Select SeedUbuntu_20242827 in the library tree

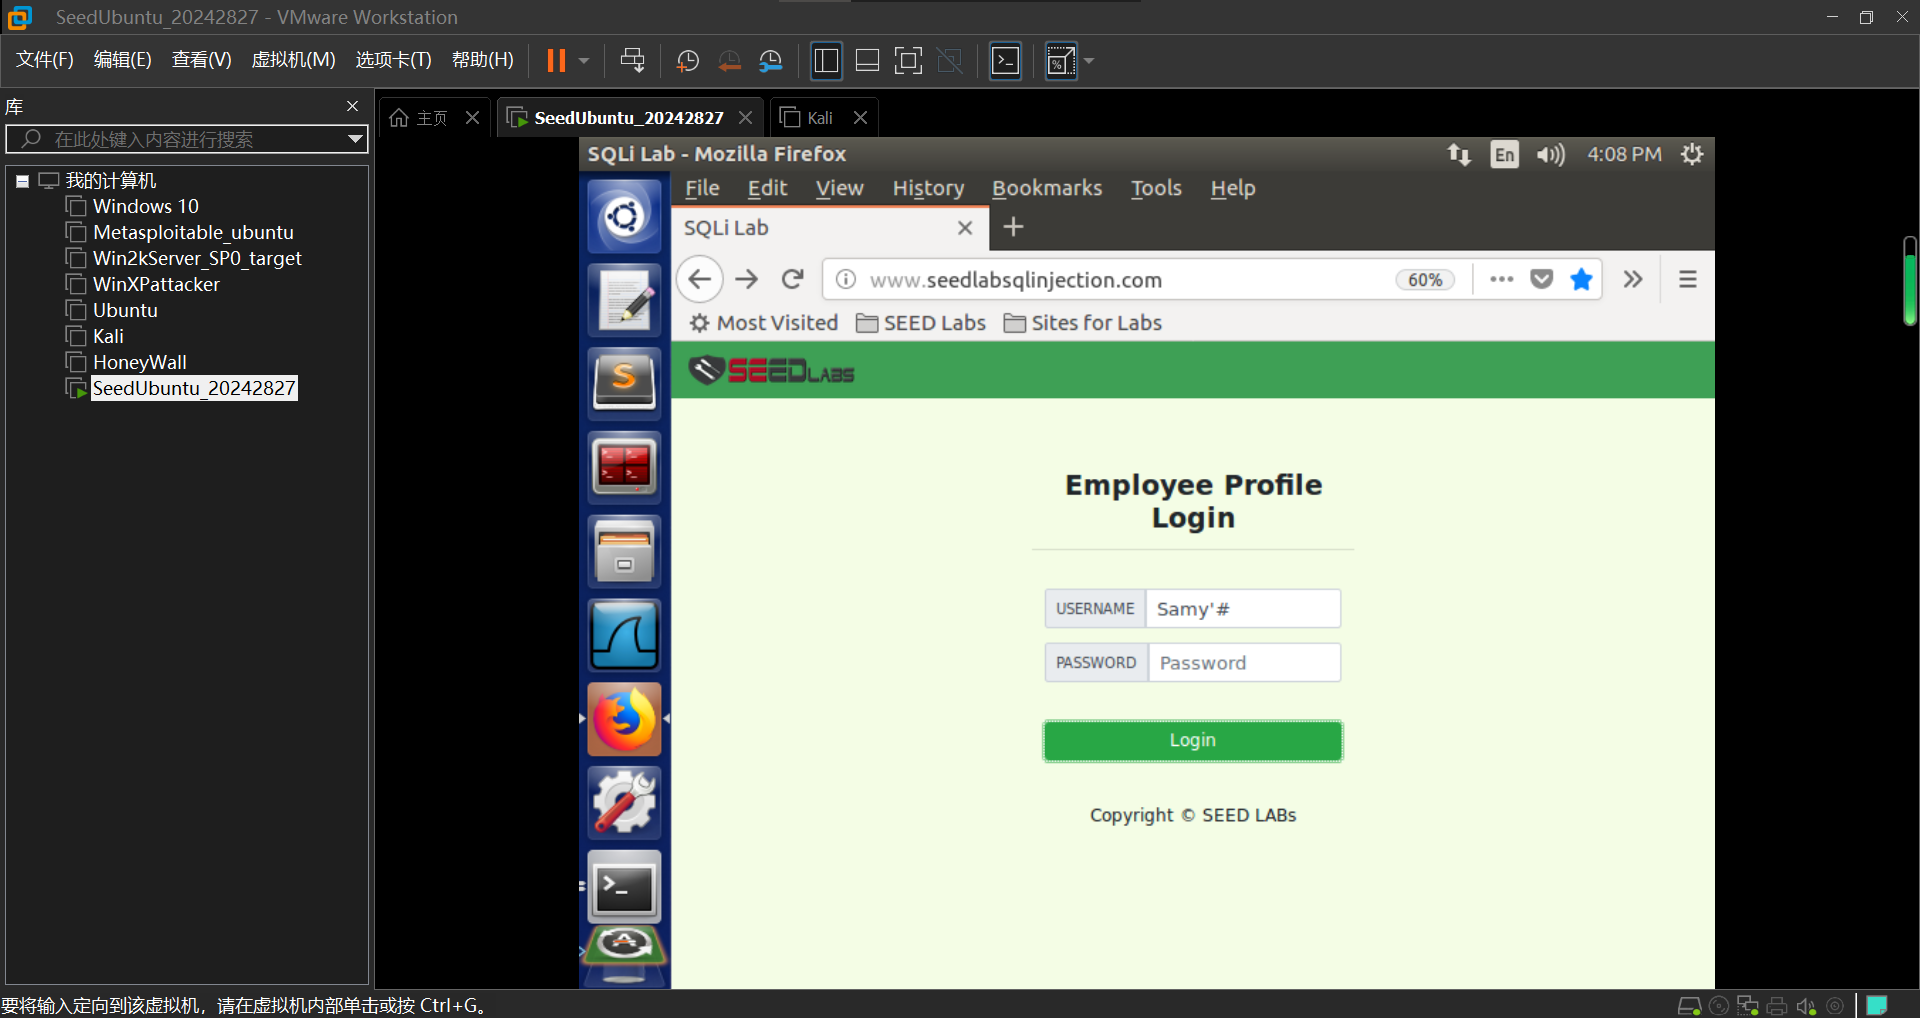coord(194,388)
